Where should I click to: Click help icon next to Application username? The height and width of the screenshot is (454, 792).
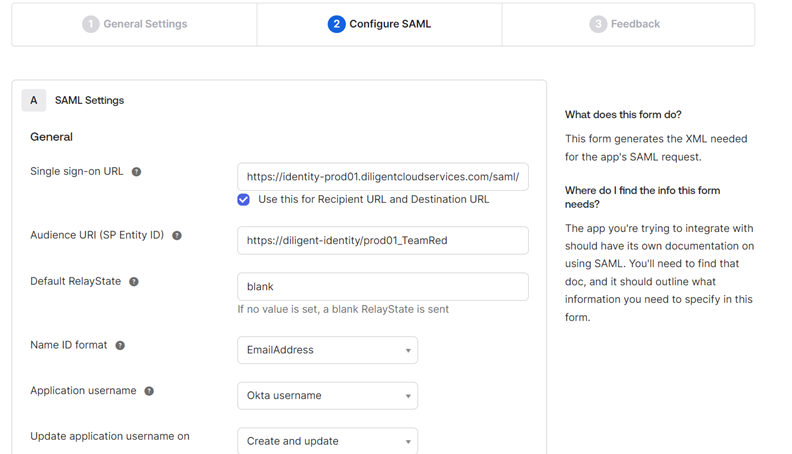pyautogui.click(x=149, y=391)
